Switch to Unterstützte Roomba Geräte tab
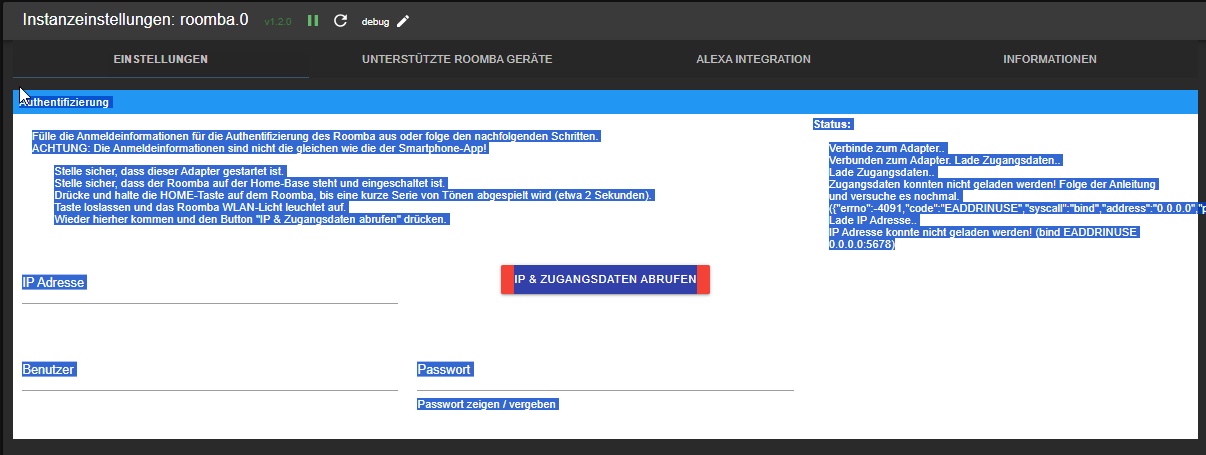The height and width of the screenshot is (455, 1206). [x=457, y=59]
